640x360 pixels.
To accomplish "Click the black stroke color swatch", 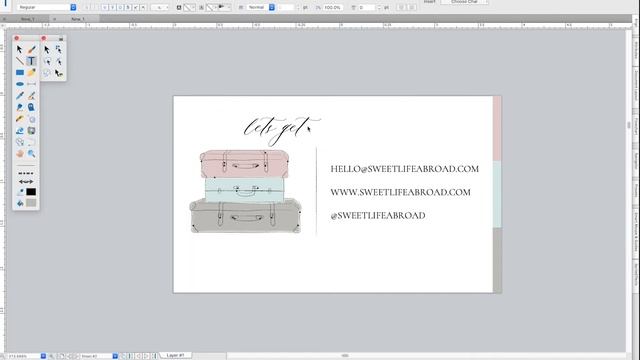I will point(31,192).
